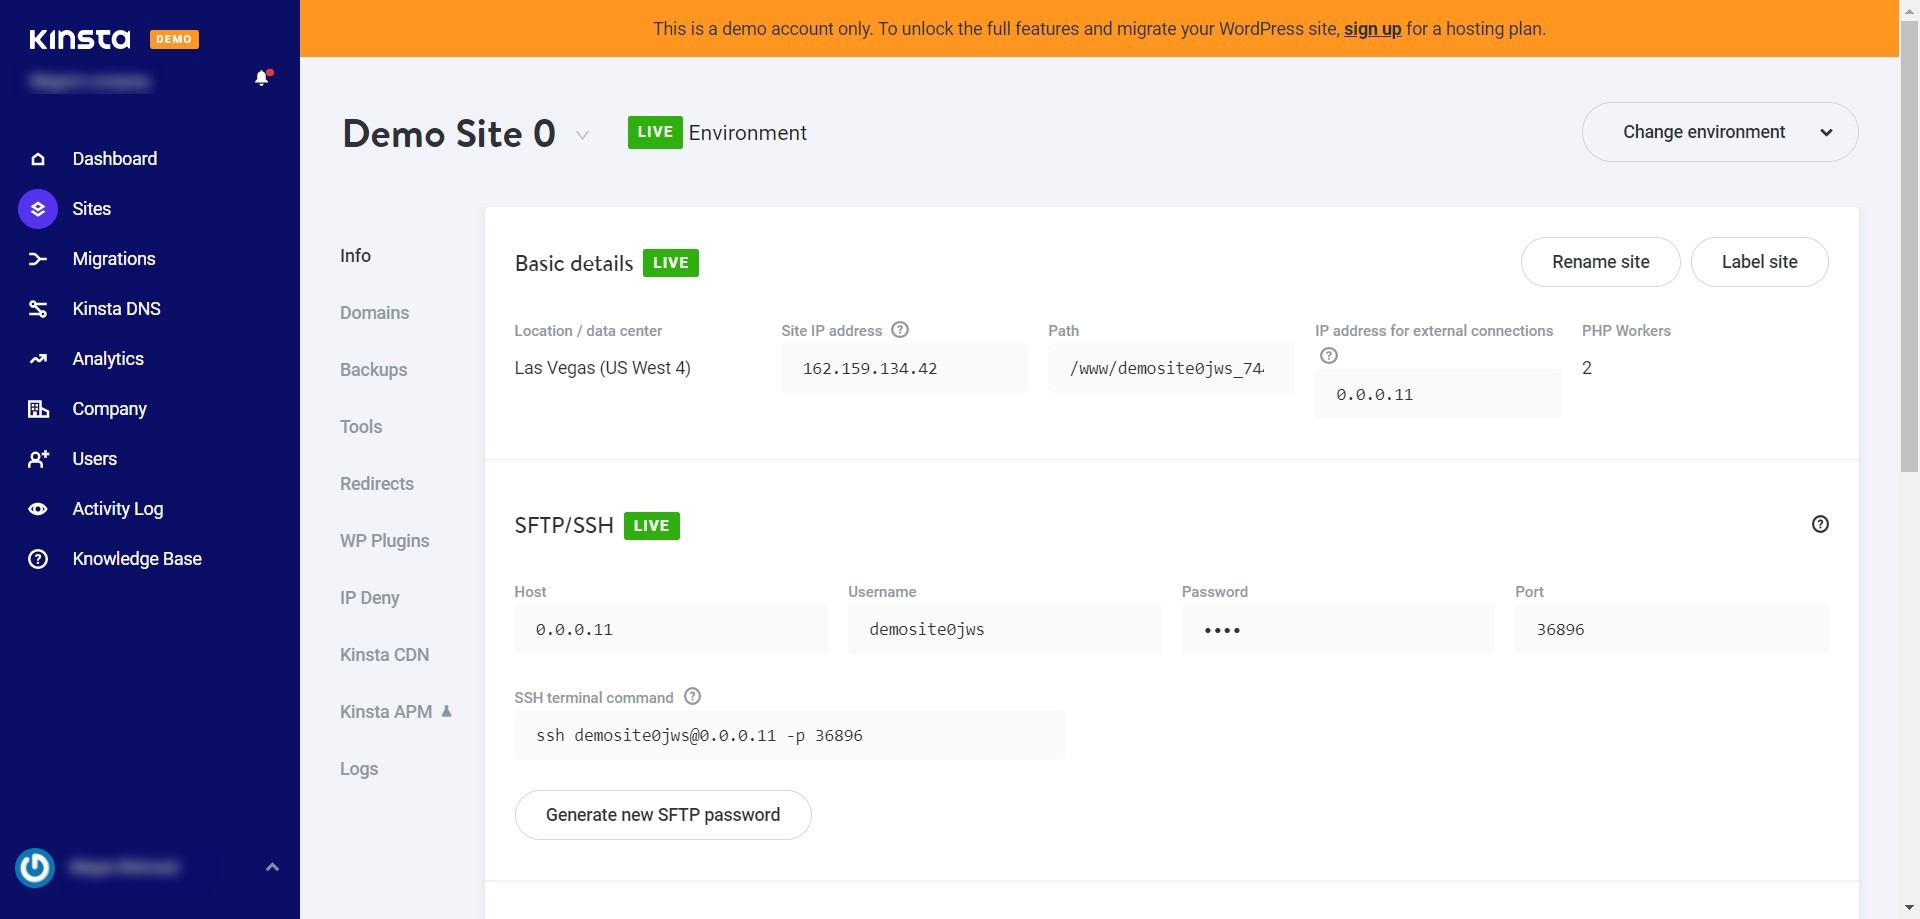1920x919 pixels.
Task: Click the Company building icon
Action: [38, 409]
